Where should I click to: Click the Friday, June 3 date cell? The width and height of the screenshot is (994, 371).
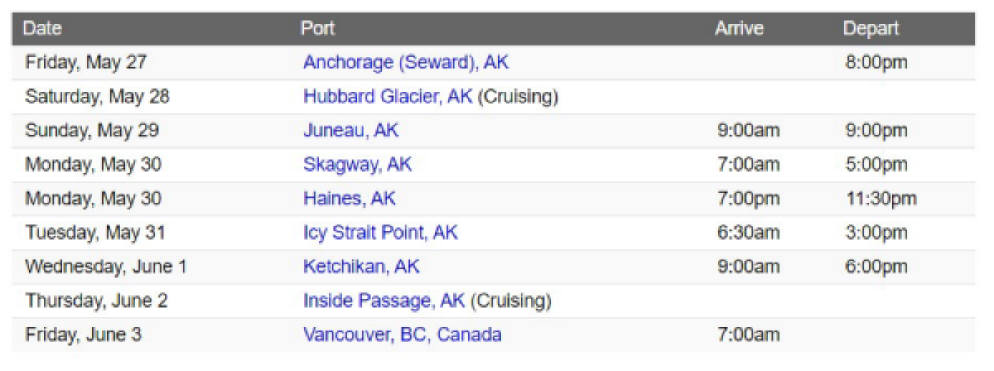coord(83,335)
